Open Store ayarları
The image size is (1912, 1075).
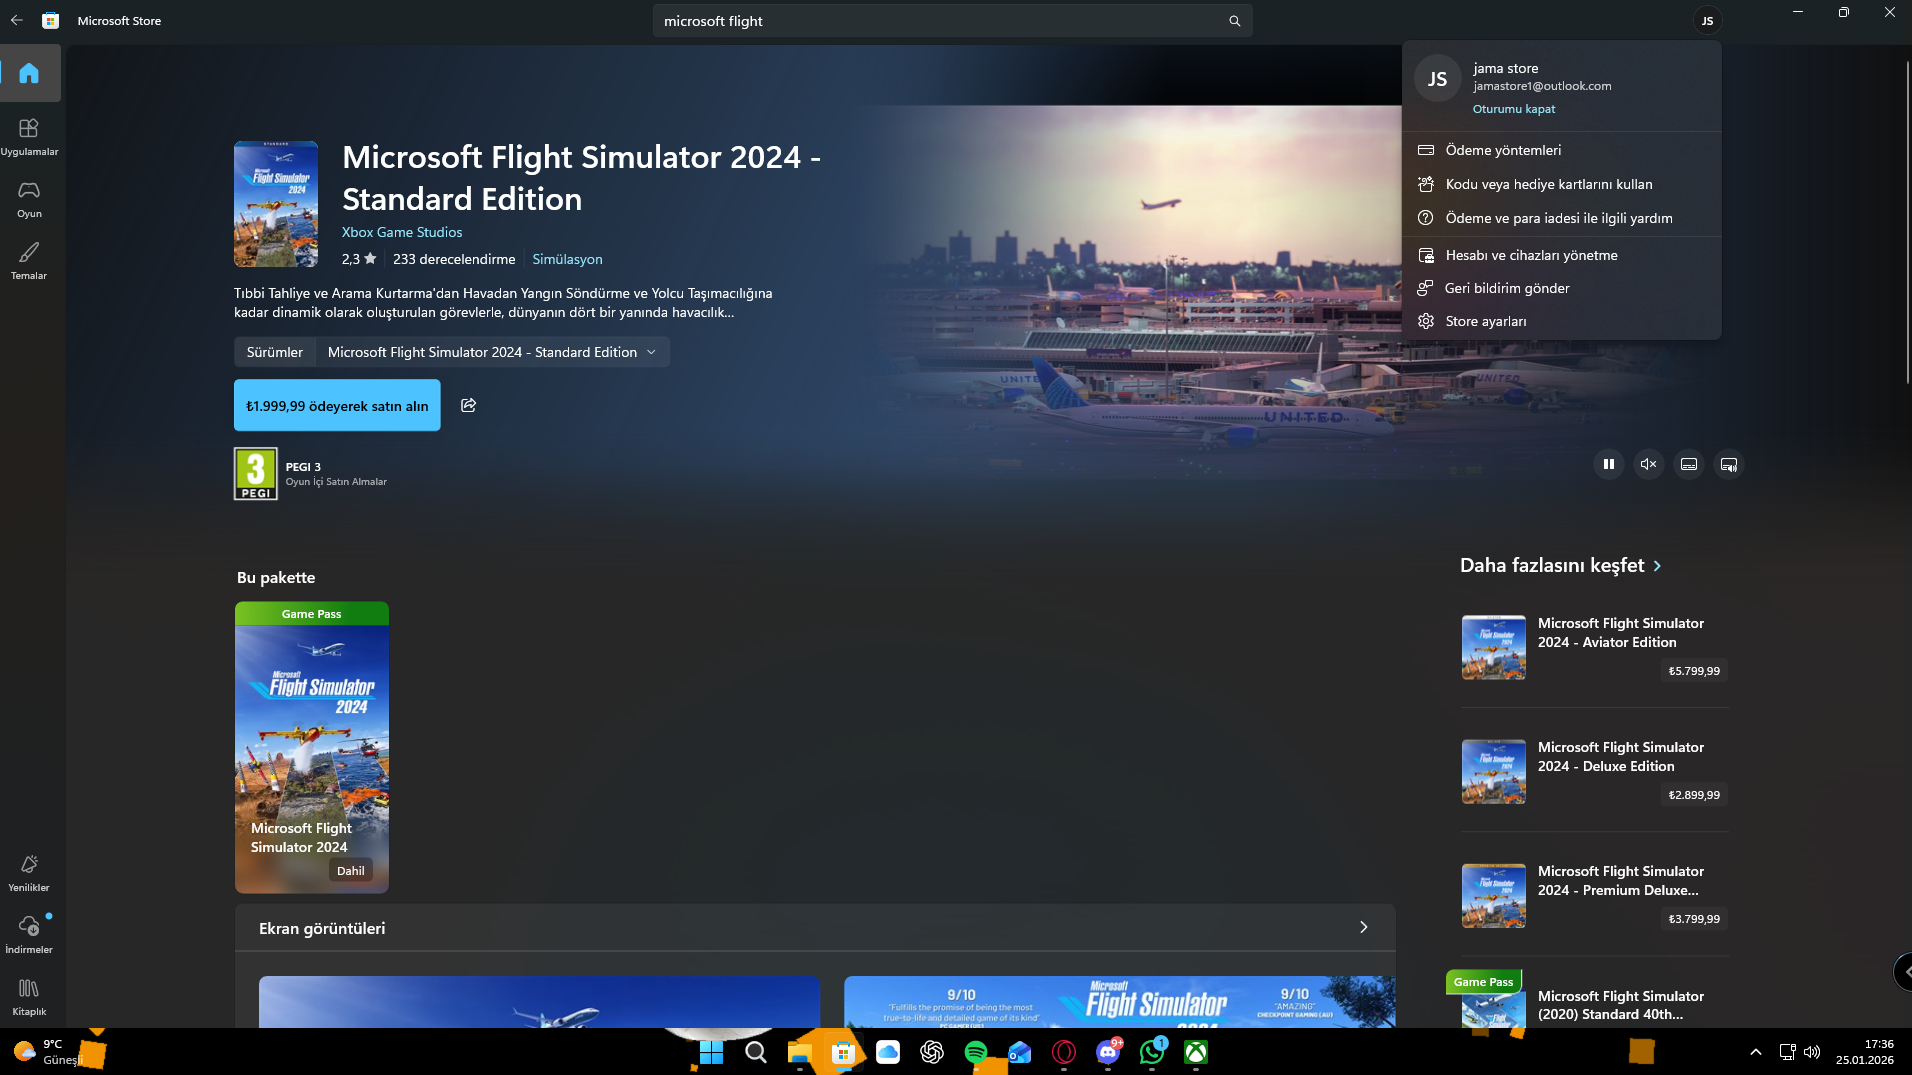1562,321
